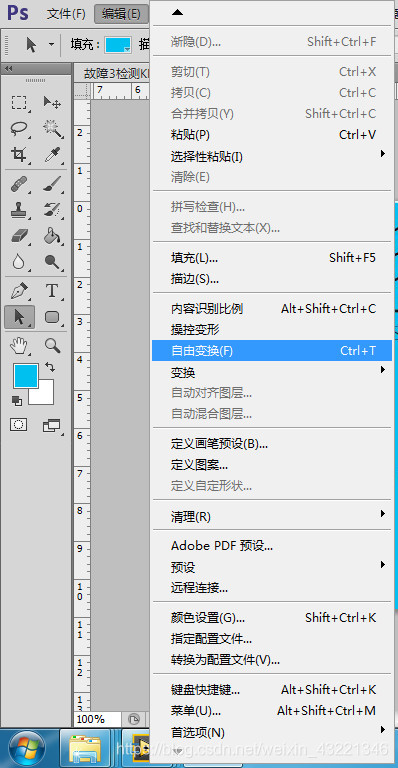Click the Photoshop Ps logo
The width and height of the screenshot is (398, 768).
click(18, 13)
